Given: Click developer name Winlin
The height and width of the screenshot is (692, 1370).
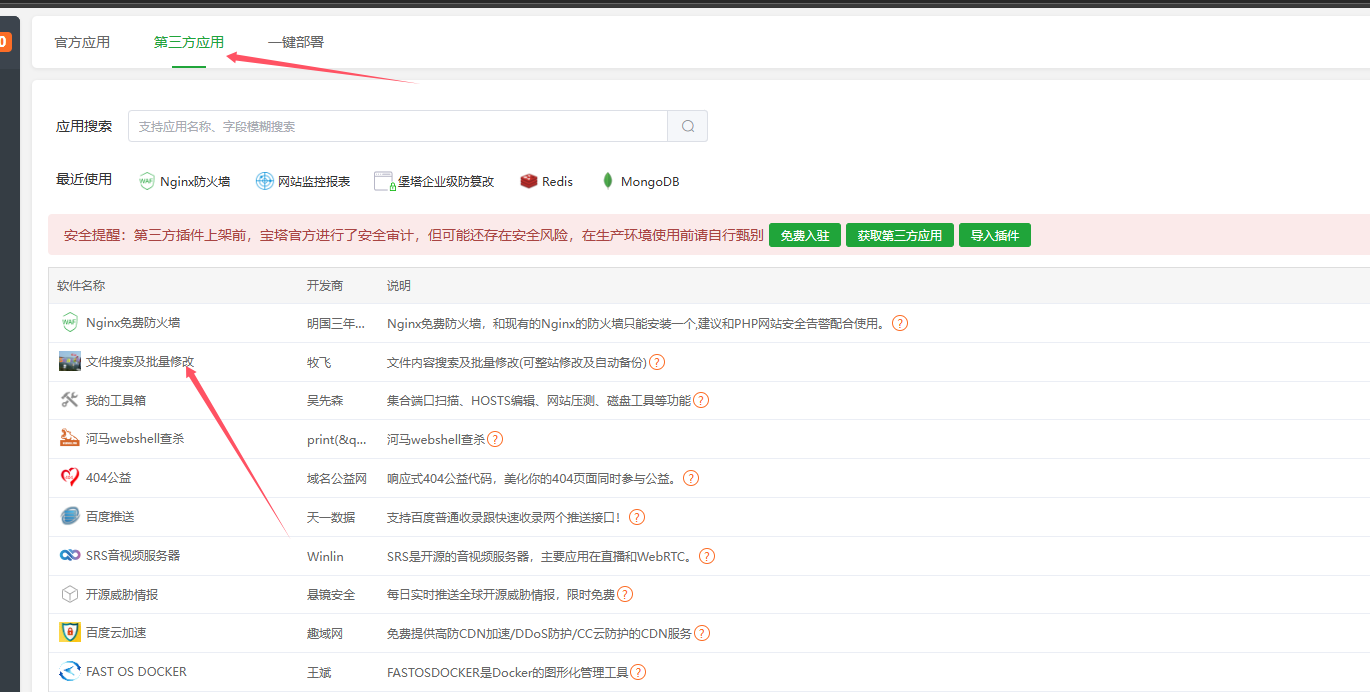Looking at the screenshot, I should pyautogui.click(x=325, y=556).
